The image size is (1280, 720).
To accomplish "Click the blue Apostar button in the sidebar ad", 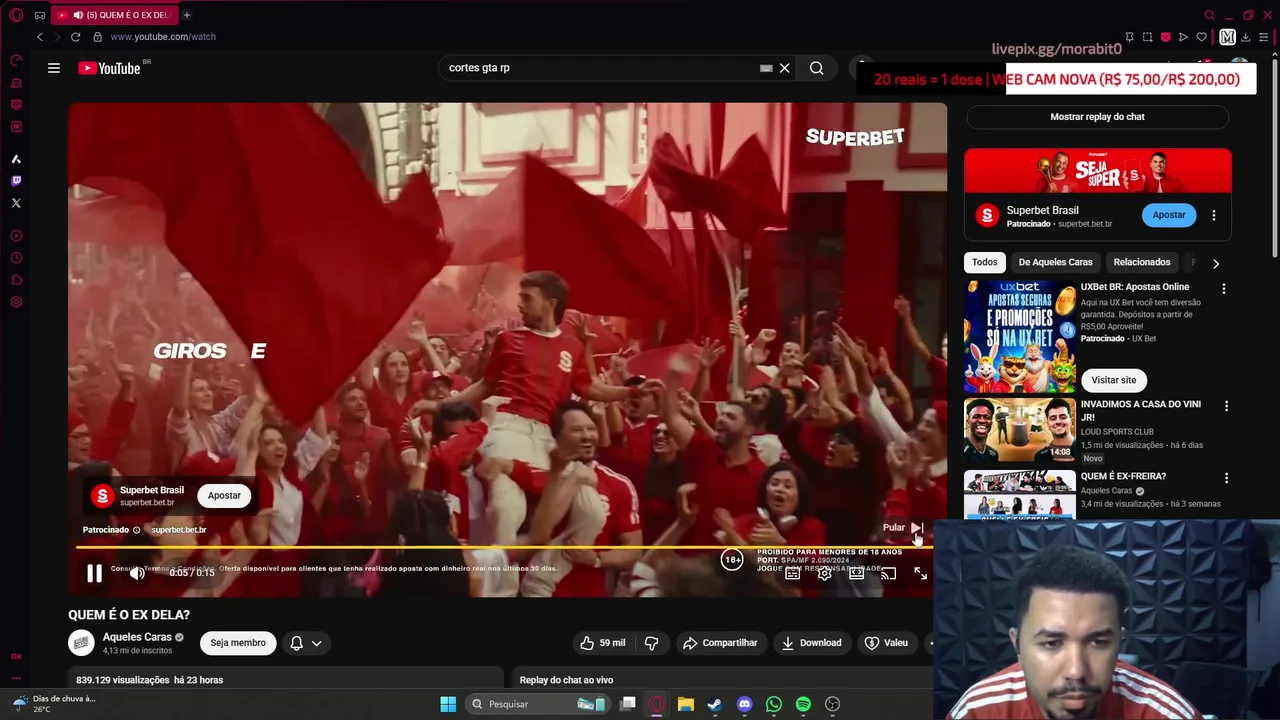I will (1168, 215).
